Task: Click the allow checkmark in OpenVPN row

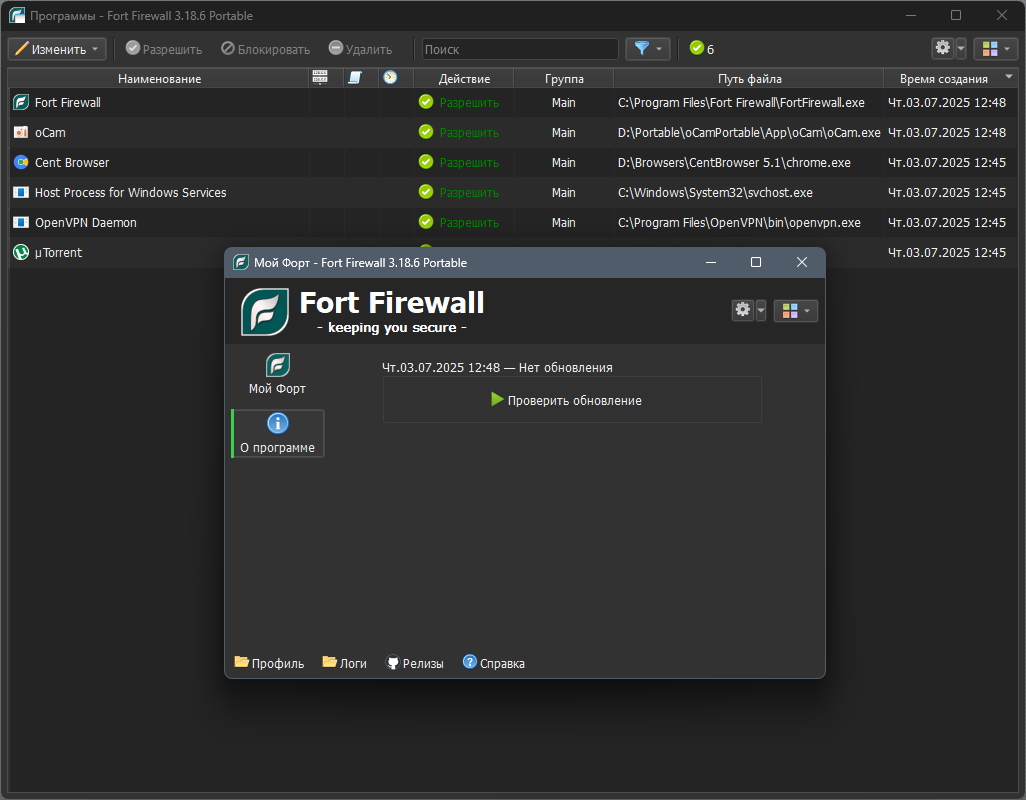Action: pyautogui.click(x=426, y=222)
